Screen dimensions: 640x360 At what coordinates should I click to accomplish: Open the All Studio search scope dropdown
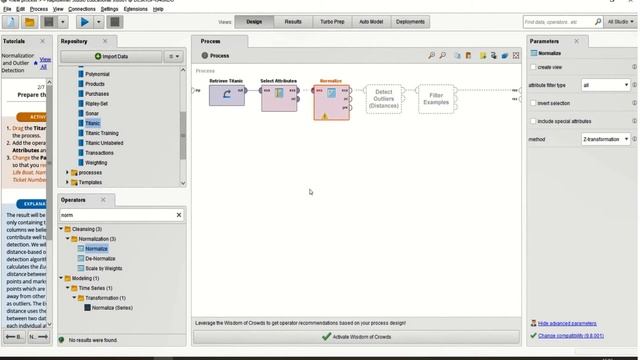point(620,22)
